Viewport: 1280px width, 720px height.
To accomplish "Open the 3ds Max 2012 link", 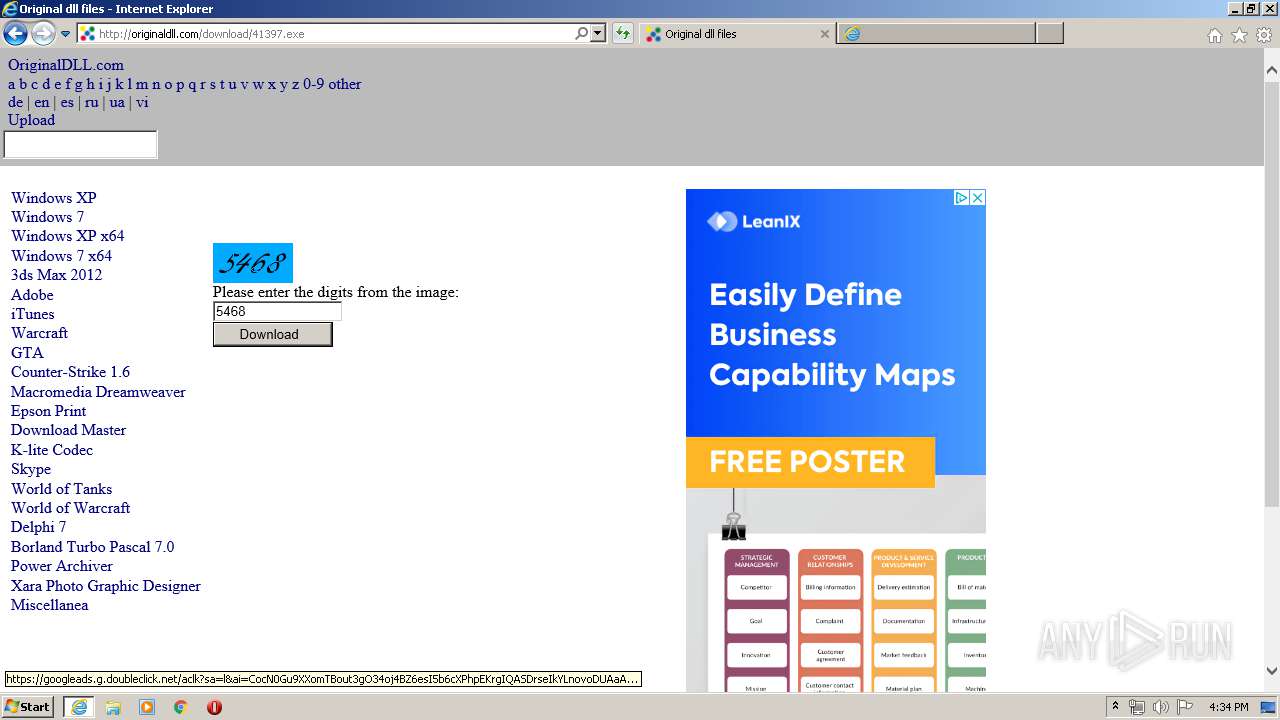I will pos(56,275).
